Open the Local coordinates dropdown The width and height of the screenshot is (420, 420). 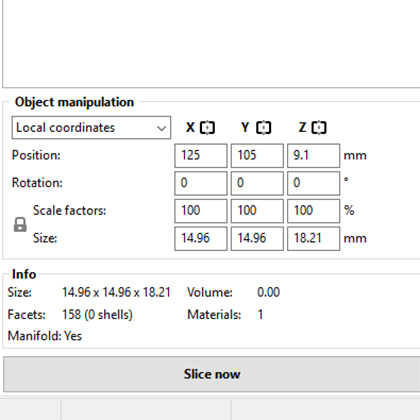click(x=91, y=128)
